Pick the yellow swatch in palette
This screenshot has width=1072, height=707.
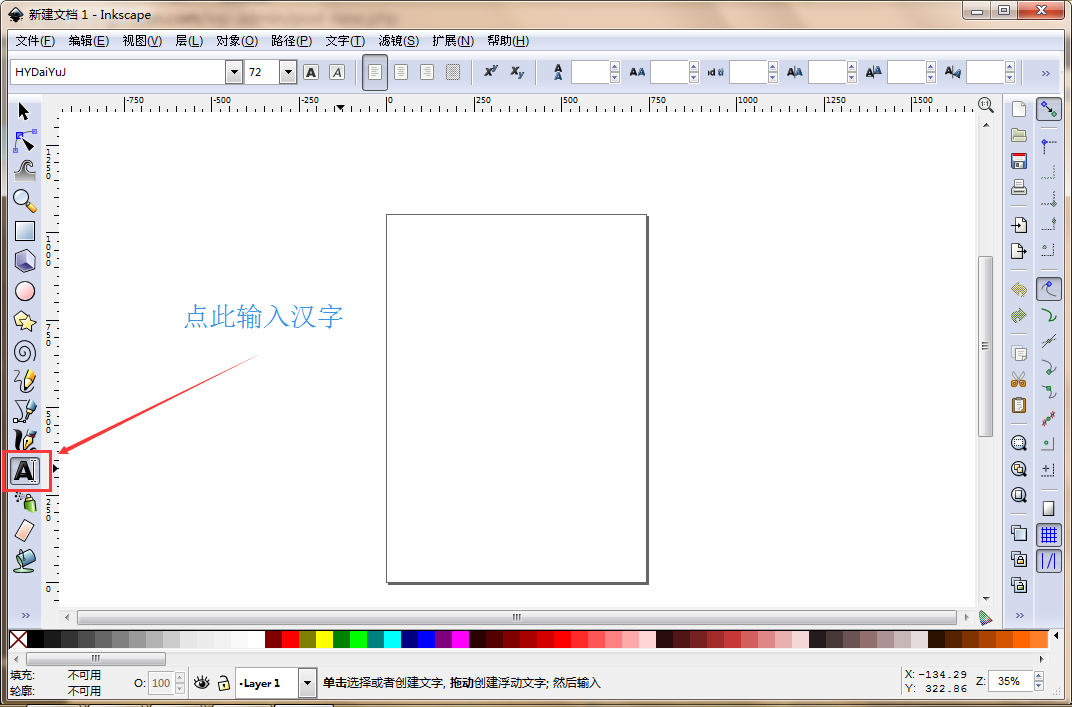tap(324, 639)
